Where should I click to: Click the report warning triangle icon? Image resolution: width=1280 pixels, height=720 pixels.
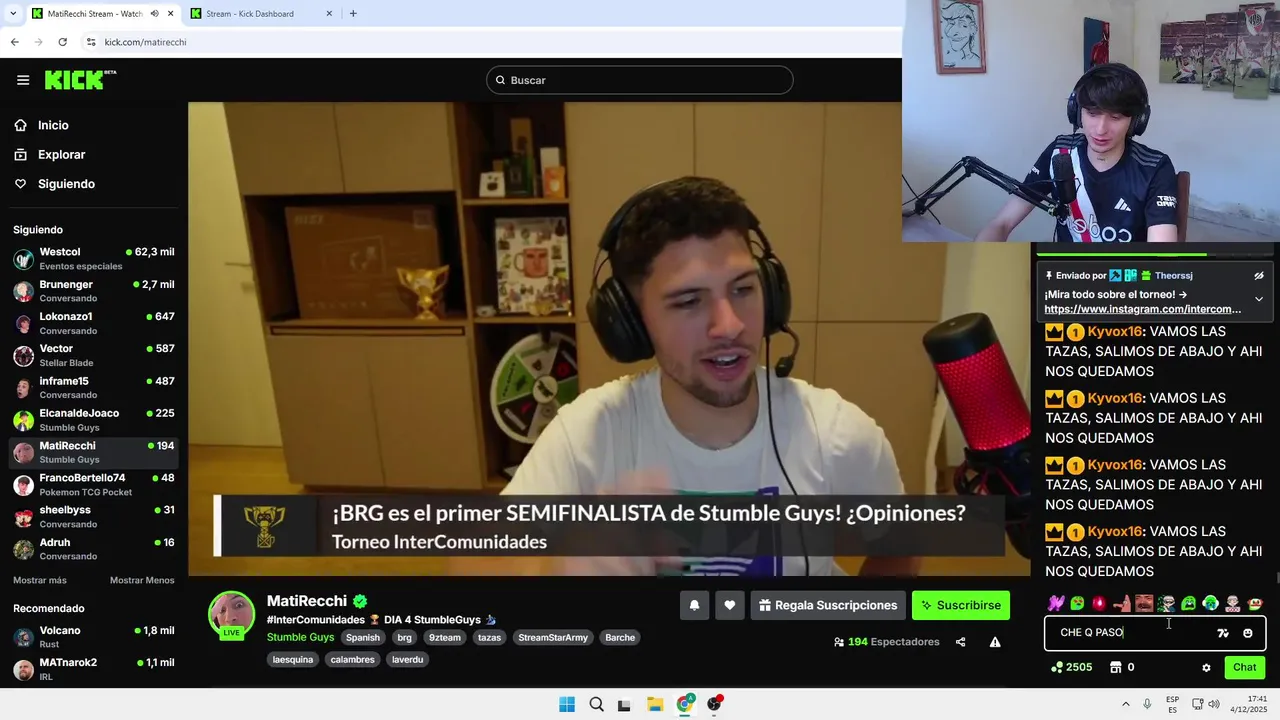[995, 642]
